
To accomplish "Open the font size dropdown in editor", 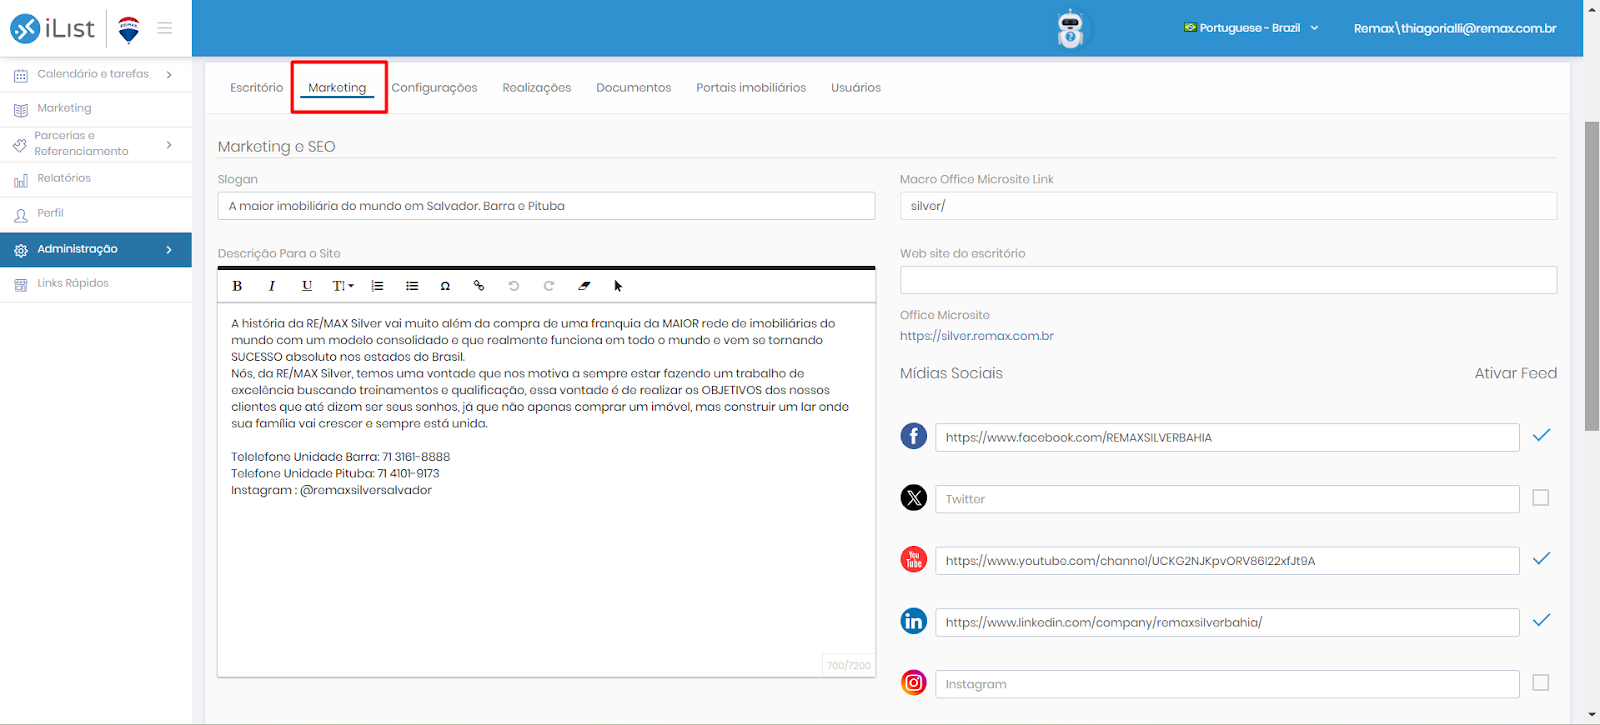I will click(x=343, y=286).
